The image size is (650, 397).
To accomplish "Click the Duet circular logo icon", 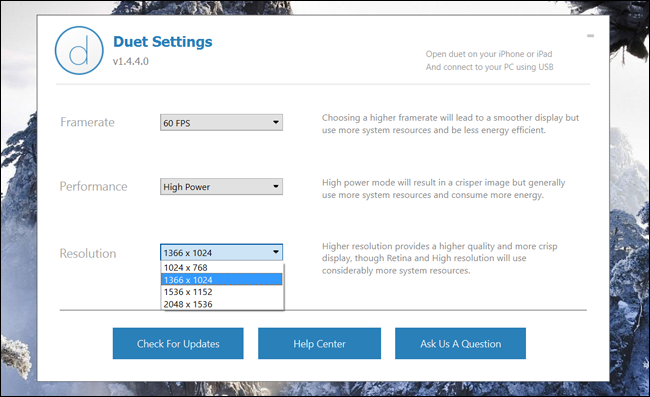I will click(x=79, y=51).
